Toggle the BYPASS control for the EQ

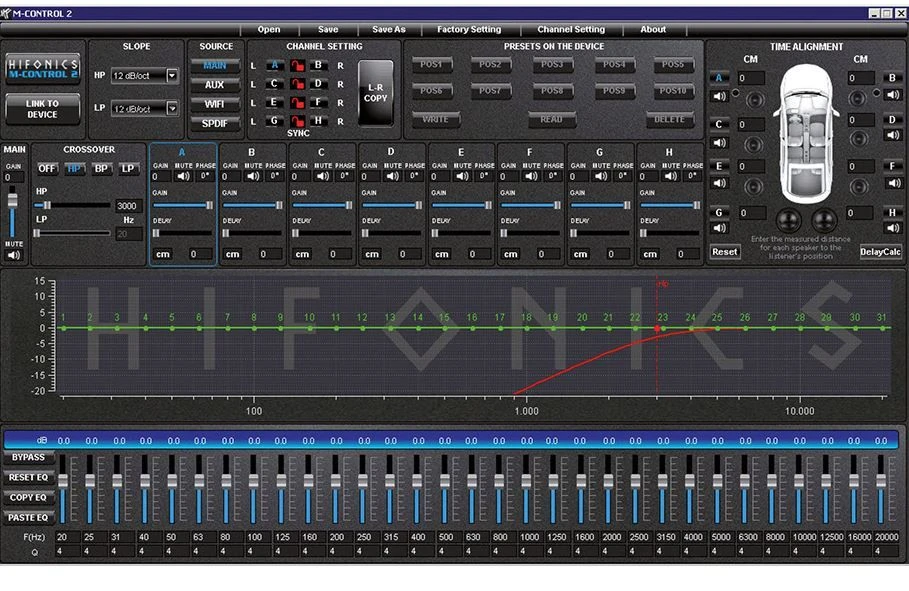[x=27, y=456]
